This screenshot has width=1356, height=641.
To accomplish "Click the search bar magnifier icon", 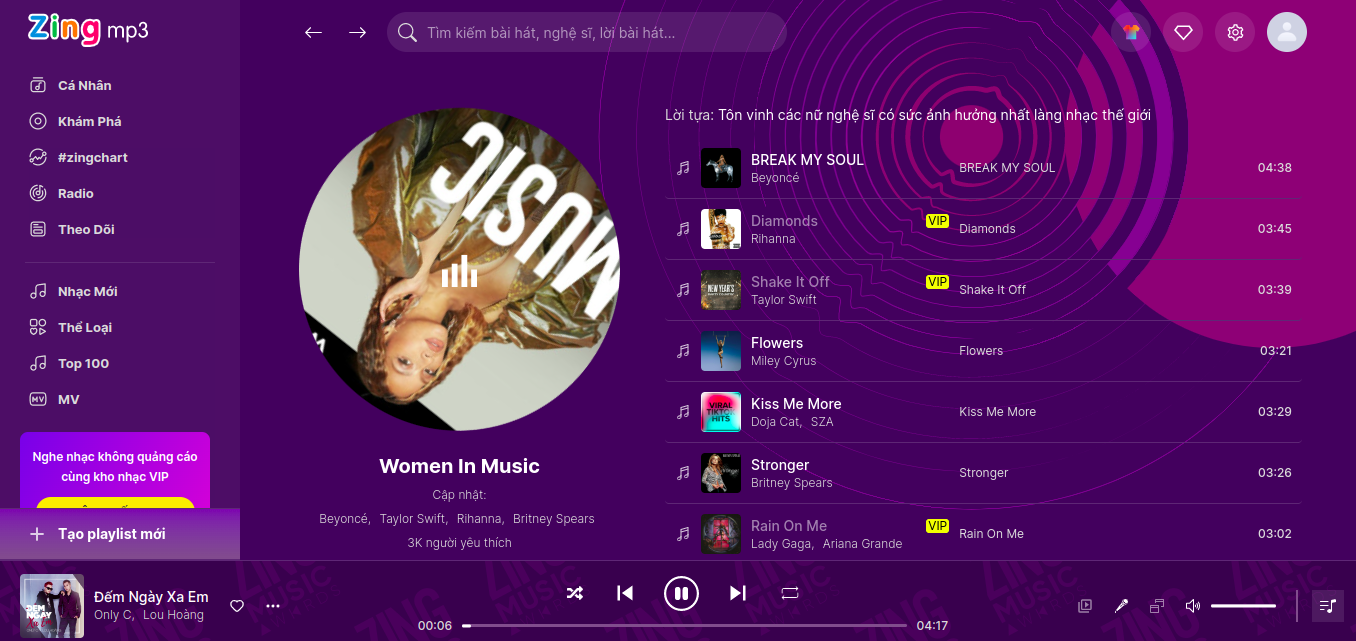I will (x=407, y=32).
